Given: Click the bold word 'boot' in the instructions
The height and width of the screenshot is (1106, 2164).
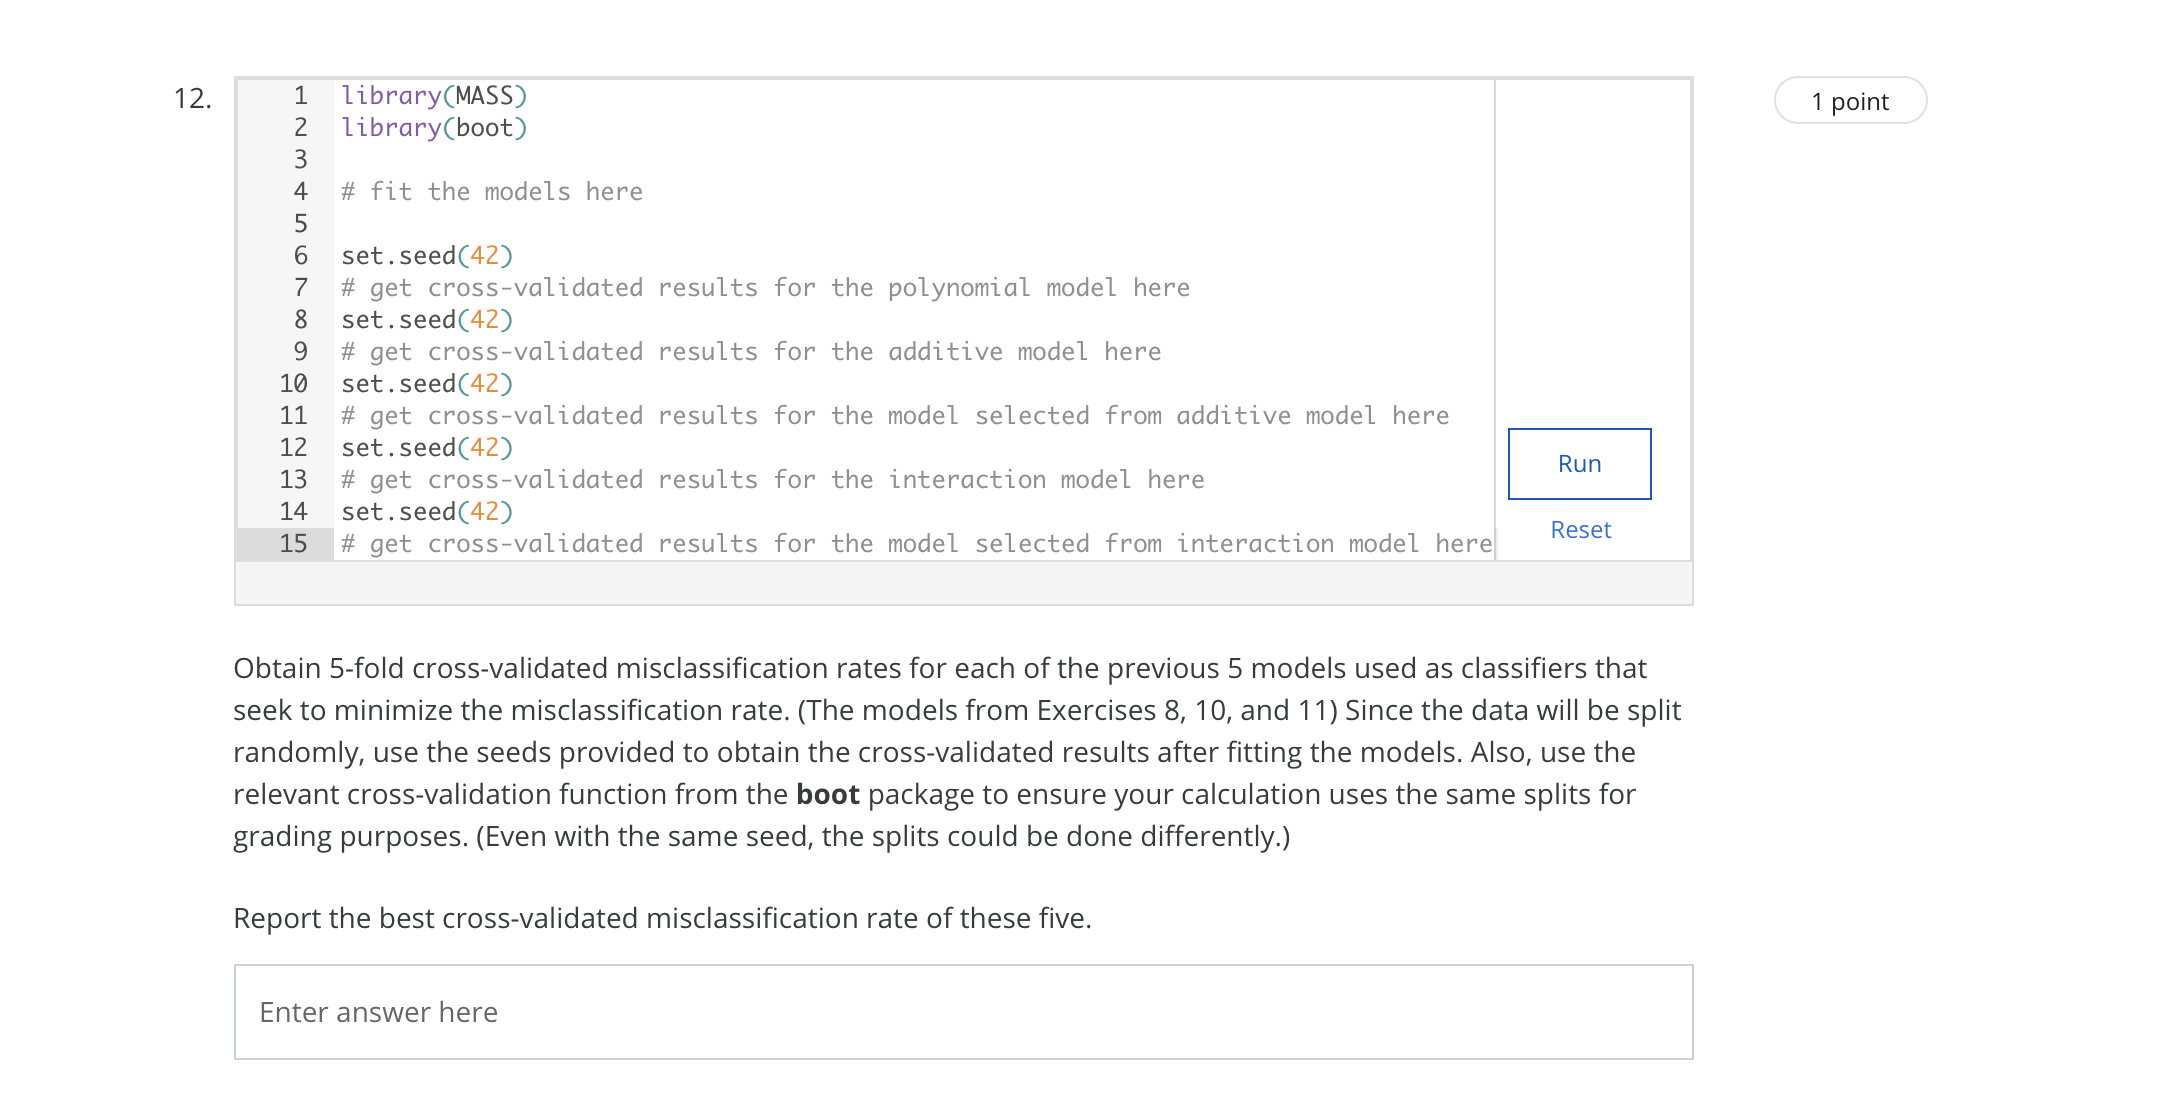Looking at the screenshot, I should click(x=827, y=794).
